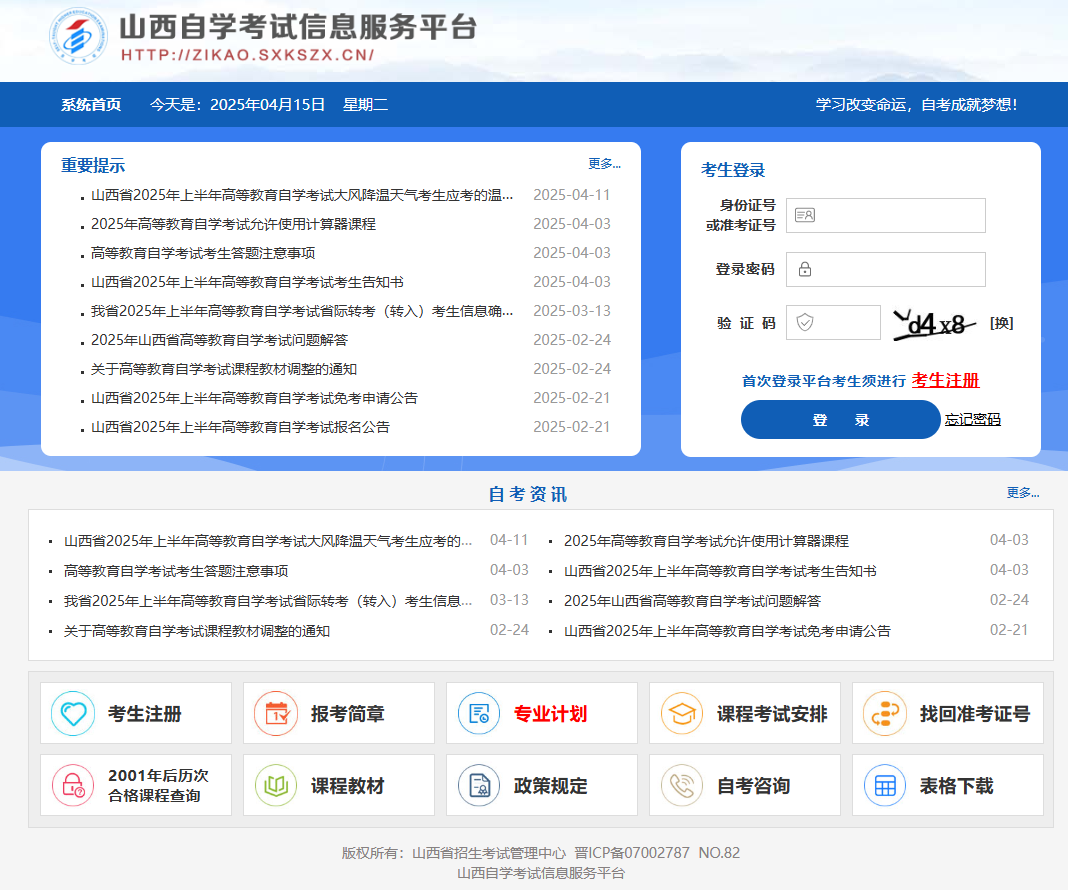The height and width of the screenshot is (890, 1068).
Task: Click the 自考咨询 phone icon
Action: click(x=681, y=784)
